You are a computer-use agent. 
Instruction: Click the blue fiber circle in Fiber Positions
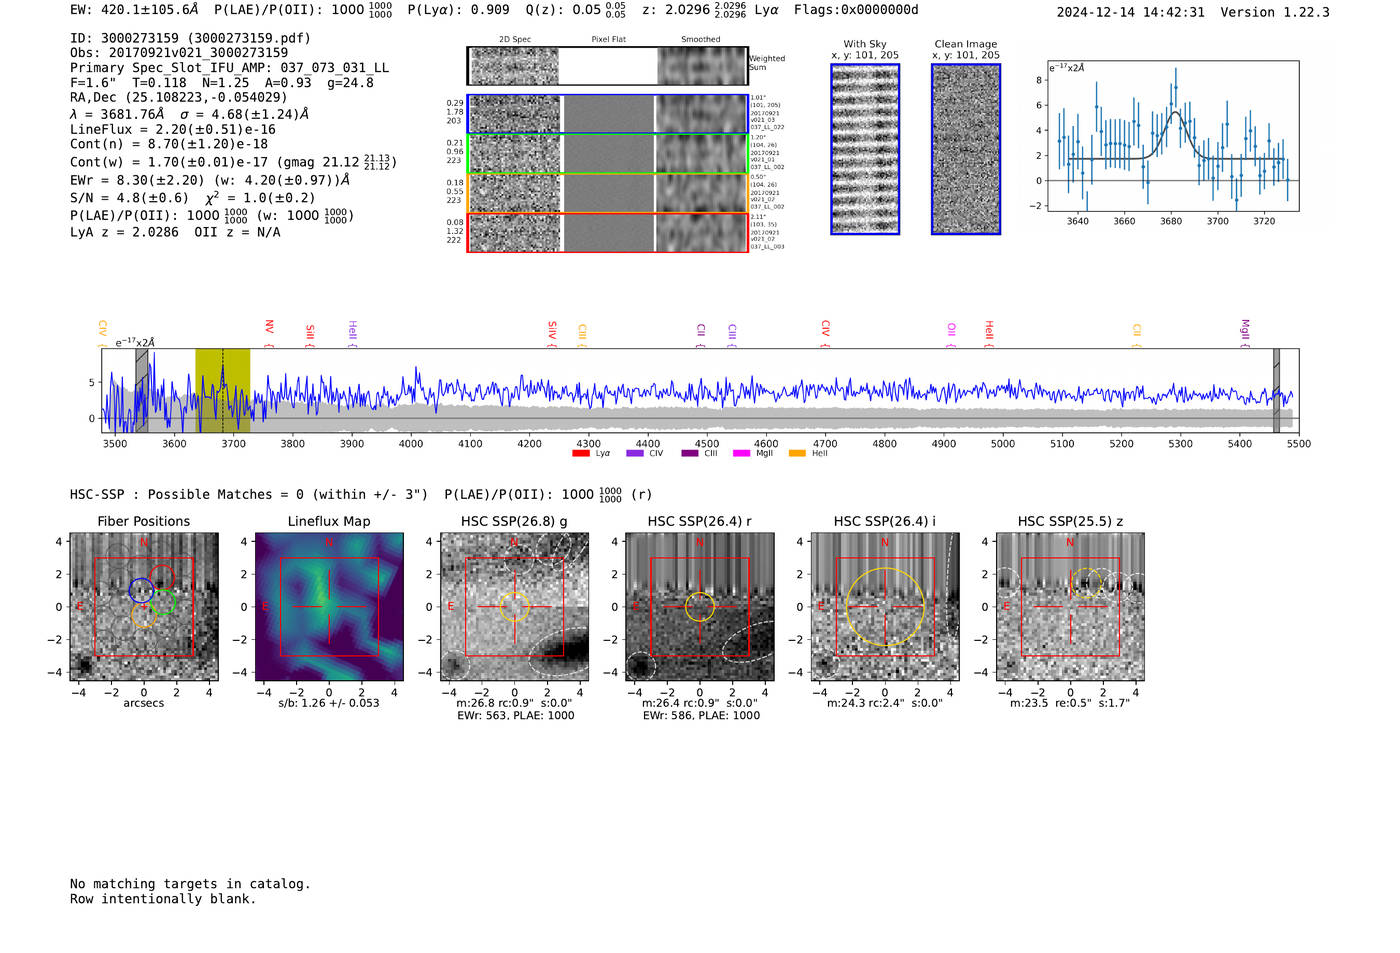[x=140, y=590]
